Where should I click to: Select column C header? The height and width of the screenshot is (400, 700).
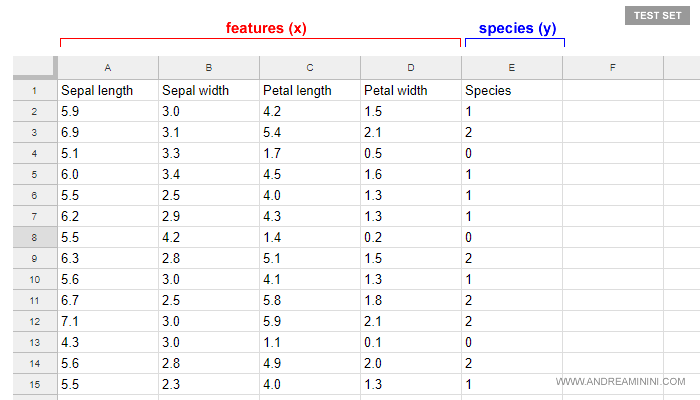coord(310,67)
